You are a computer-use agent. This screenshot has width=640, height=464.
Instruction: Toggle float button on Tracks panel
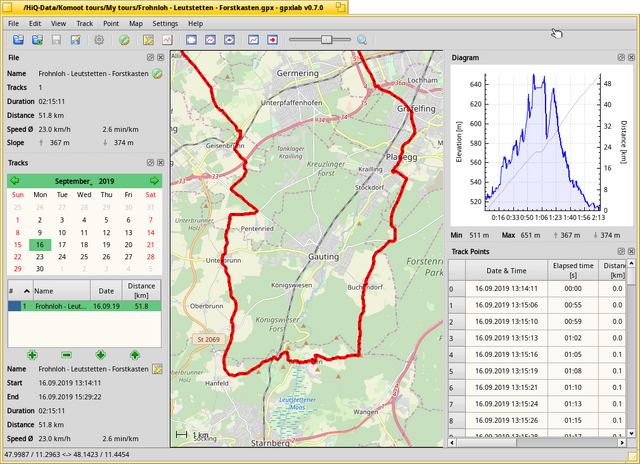(x=150, y=163)
